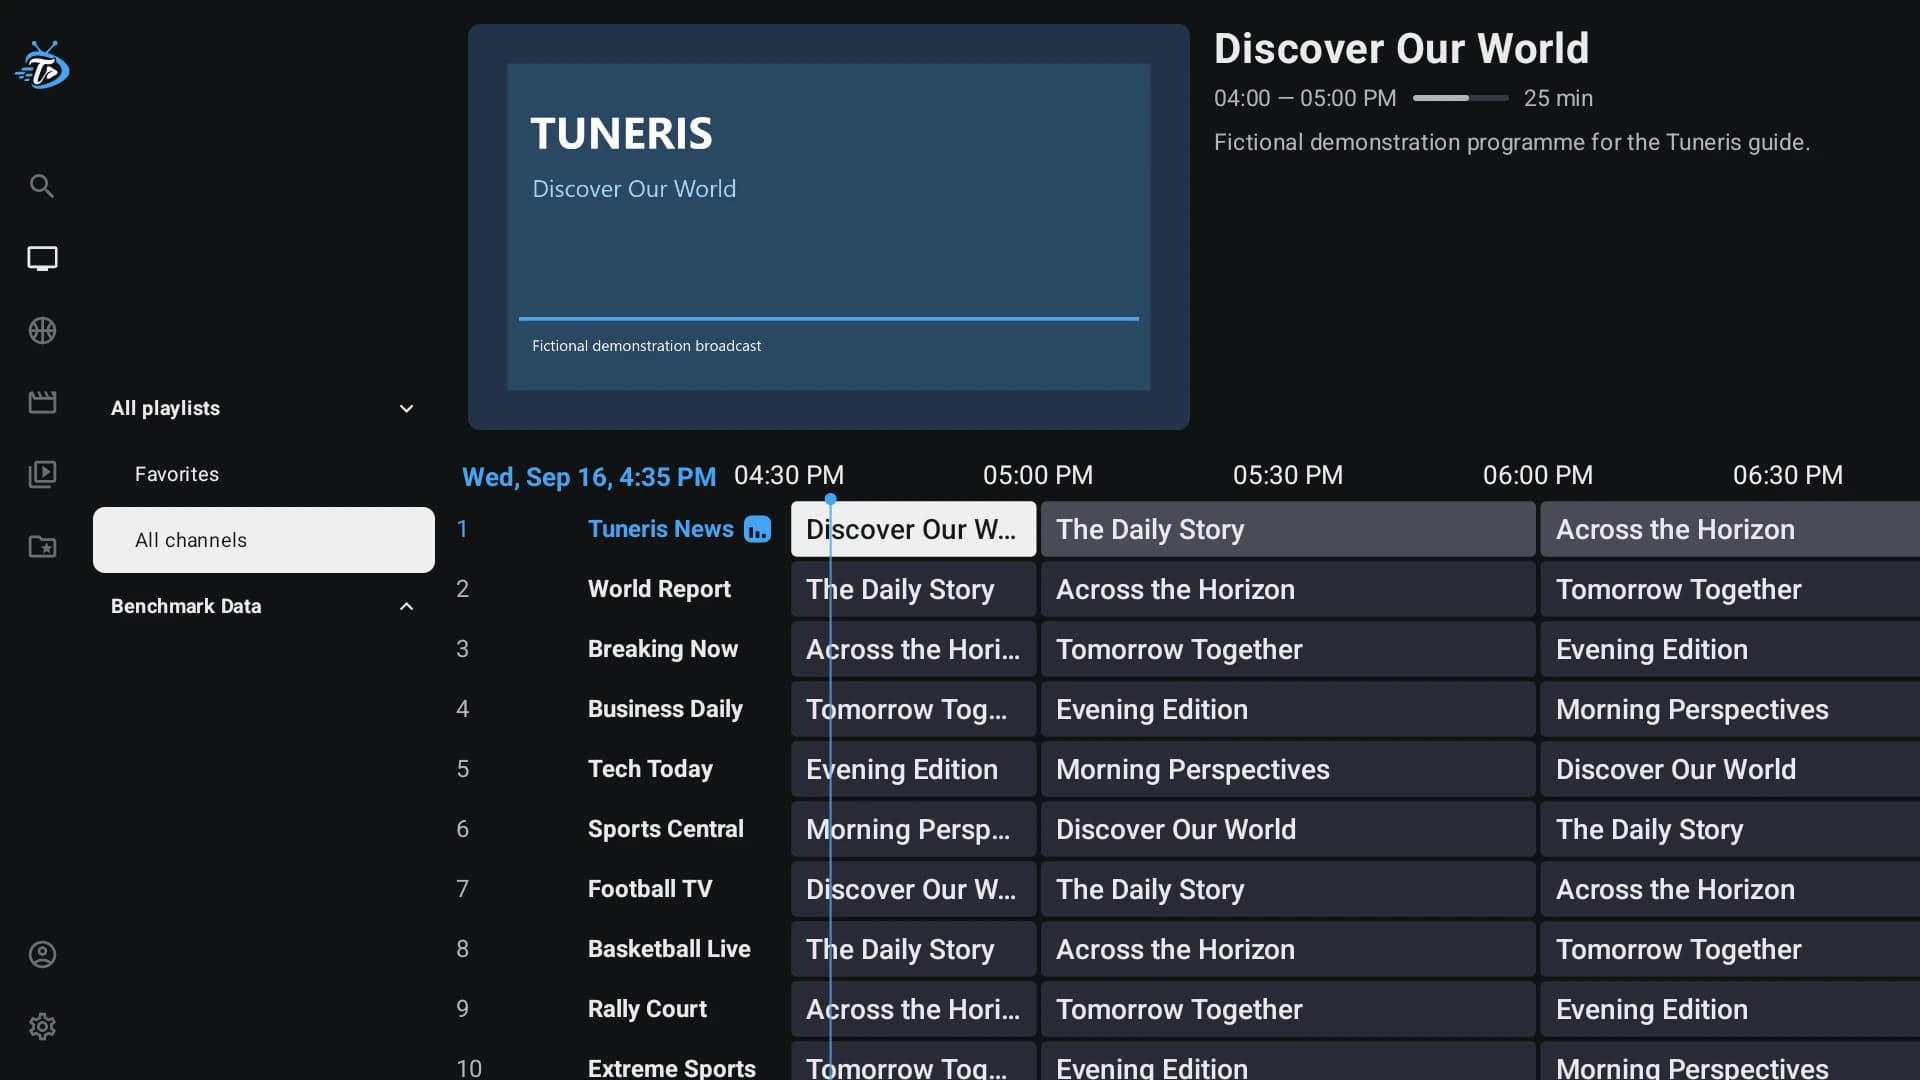Screen dimensions: 1920x1080
Task: Click the All playlists header label
Action: tap(165, 408)
